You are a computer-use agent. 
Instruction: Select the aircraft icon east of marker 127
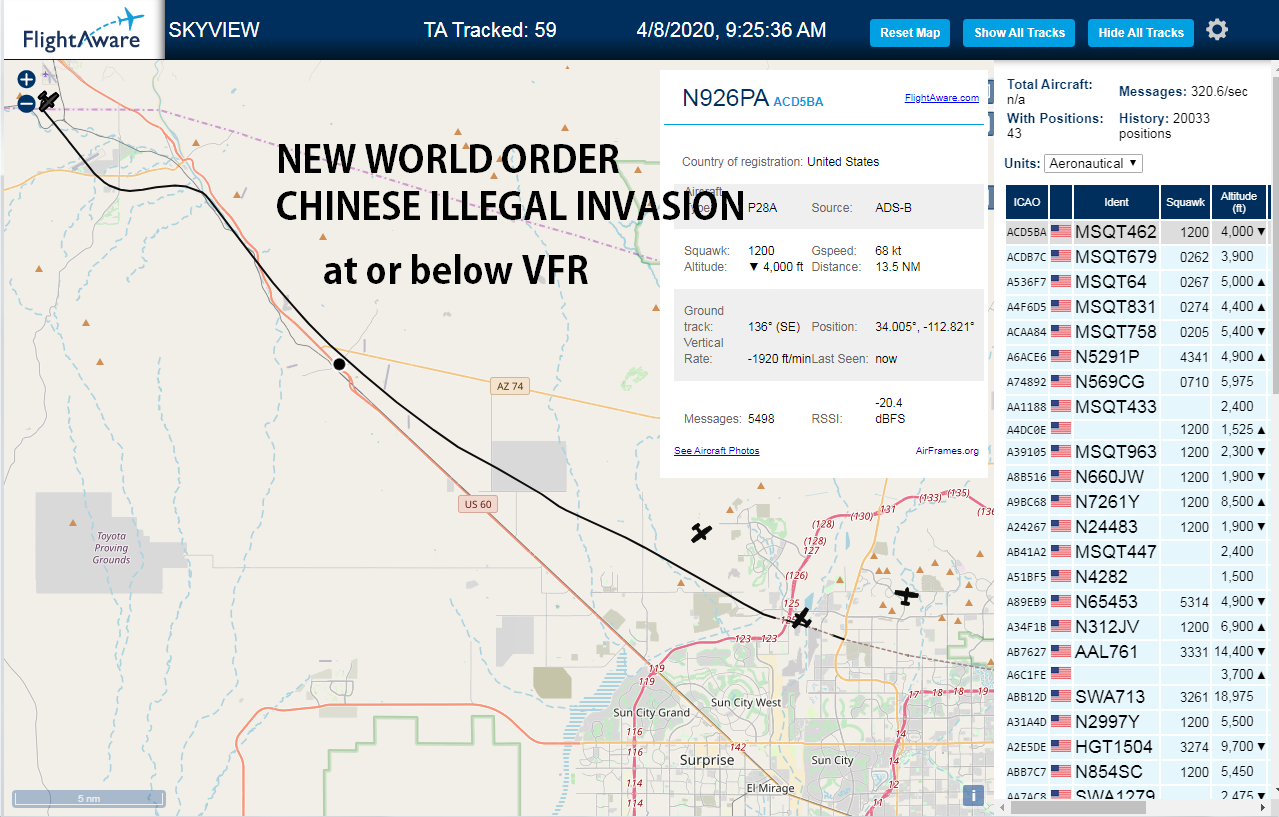906,596
